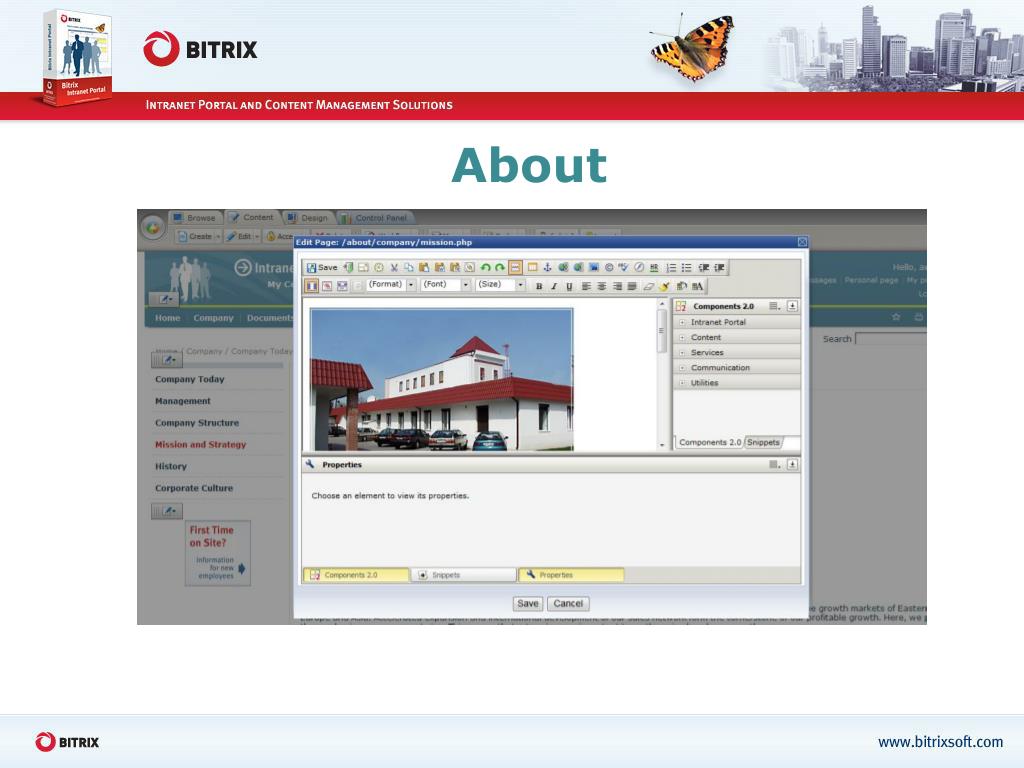Toggle the Snippets taskbar button
This screenshot has height=768, width=1024.
(x=464, y=575)
